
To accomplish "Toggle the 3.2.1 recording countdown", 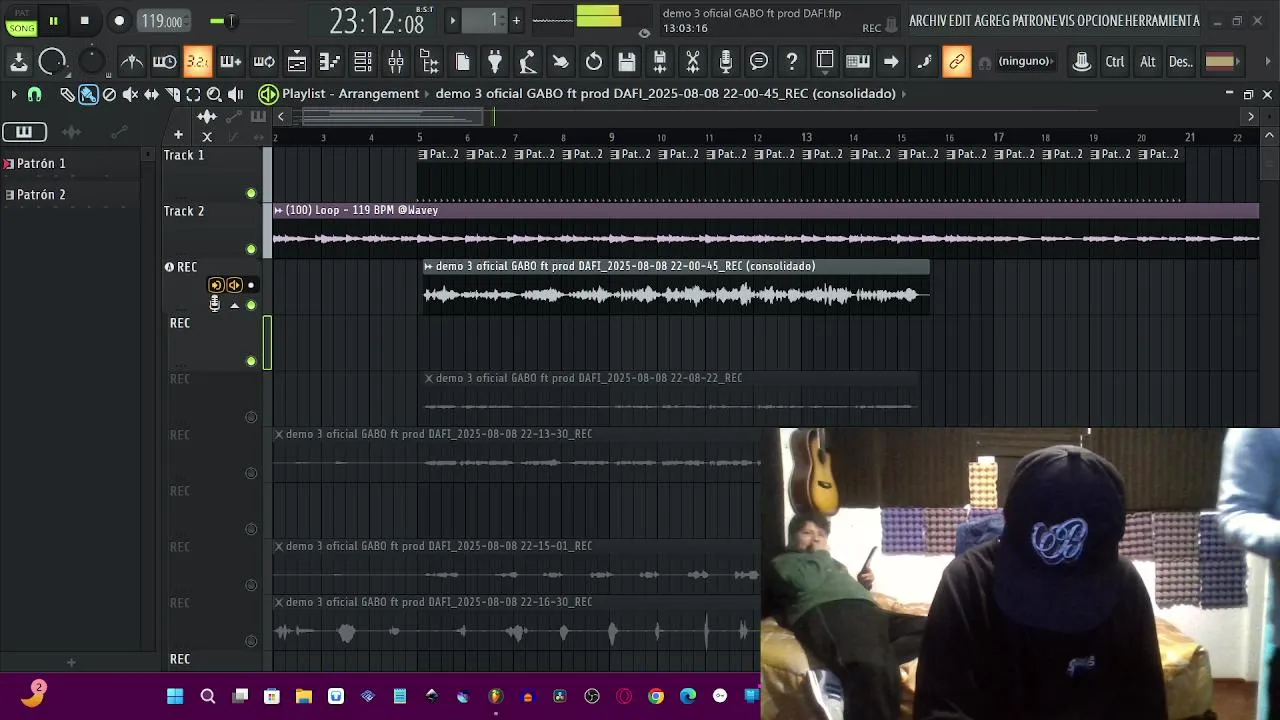I will coord(198,62).
